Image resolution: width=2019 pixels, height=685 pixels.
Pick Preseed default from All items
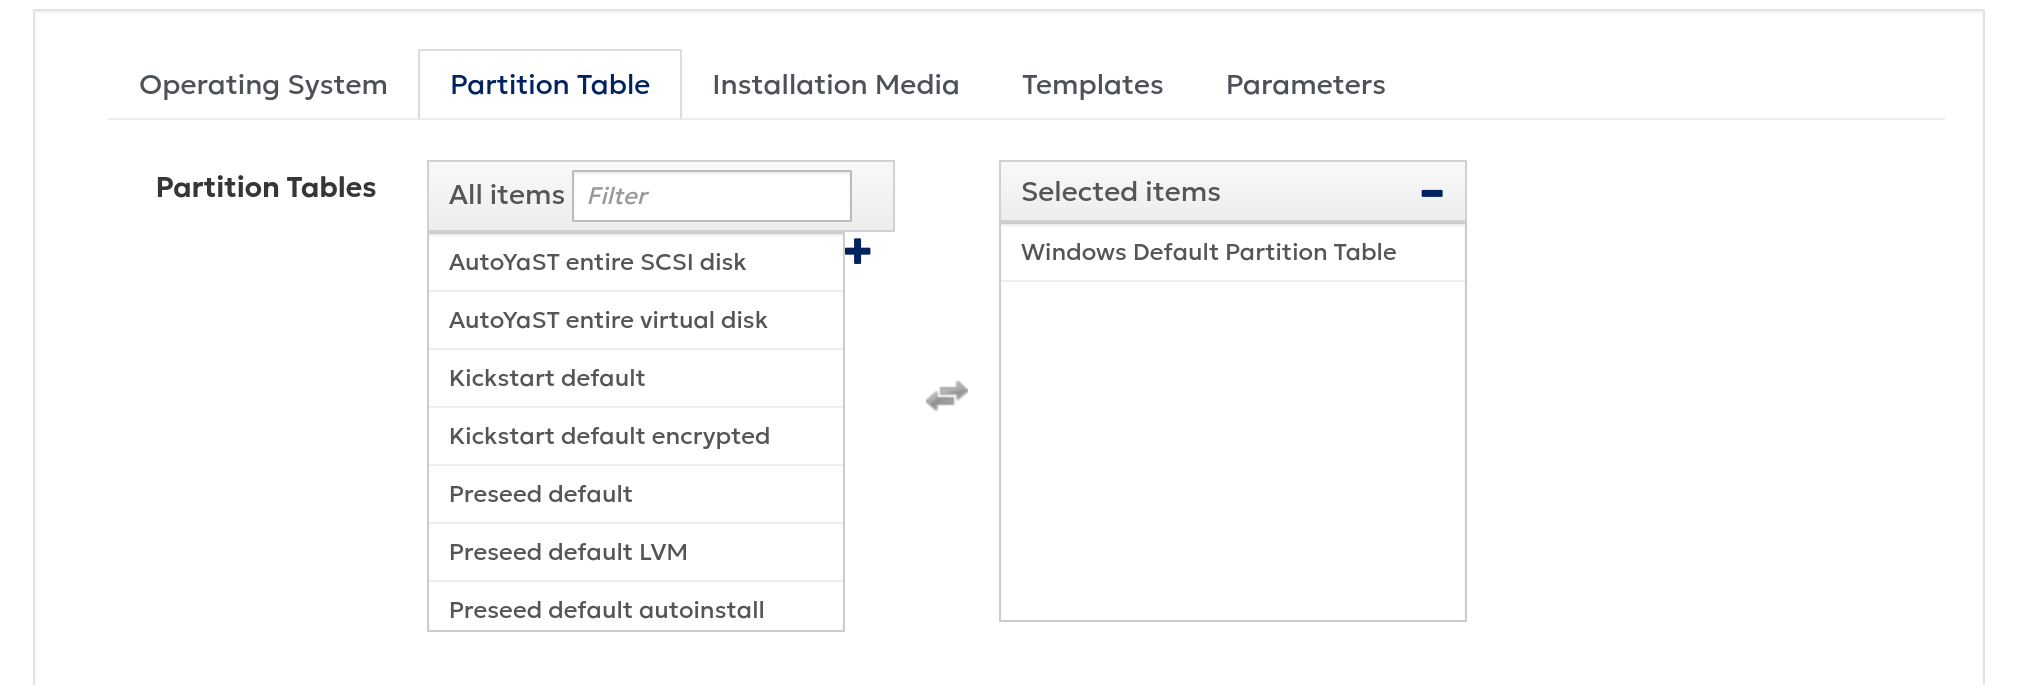(x=541, y=494)
